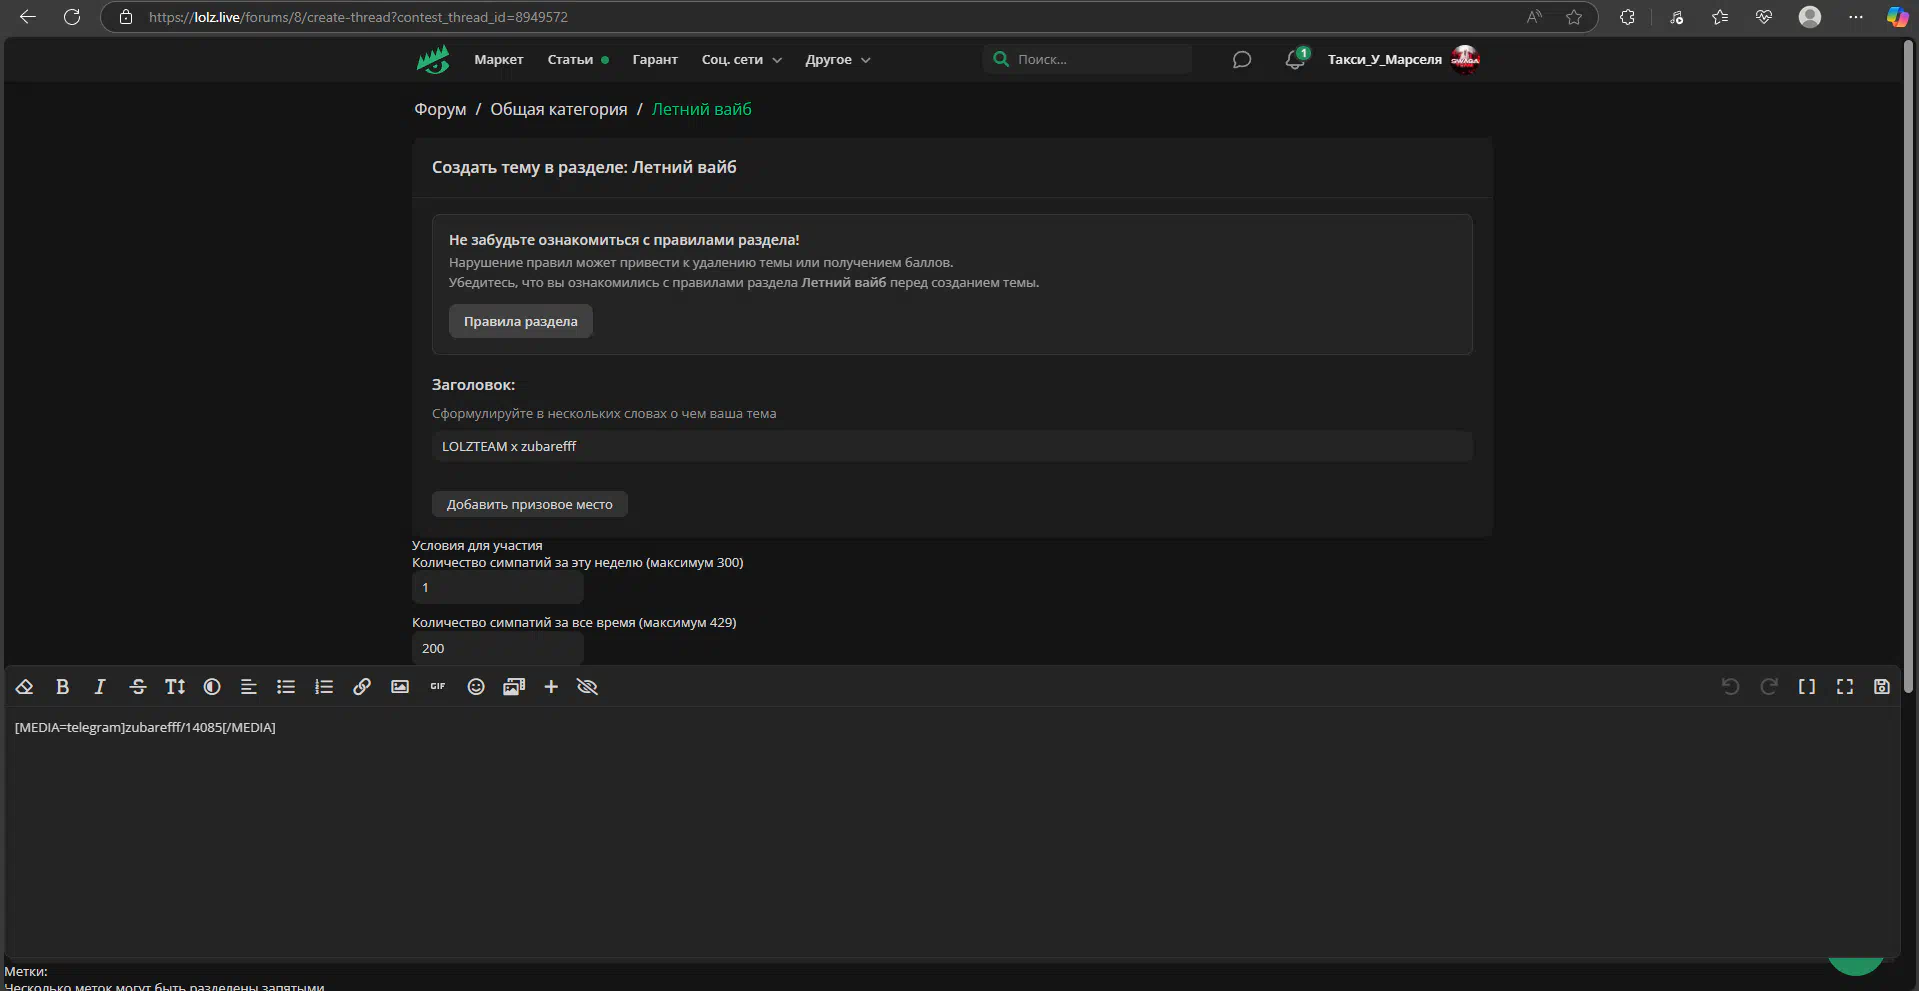Insert hidden content with crossed-eye icon

click(587, 687)
